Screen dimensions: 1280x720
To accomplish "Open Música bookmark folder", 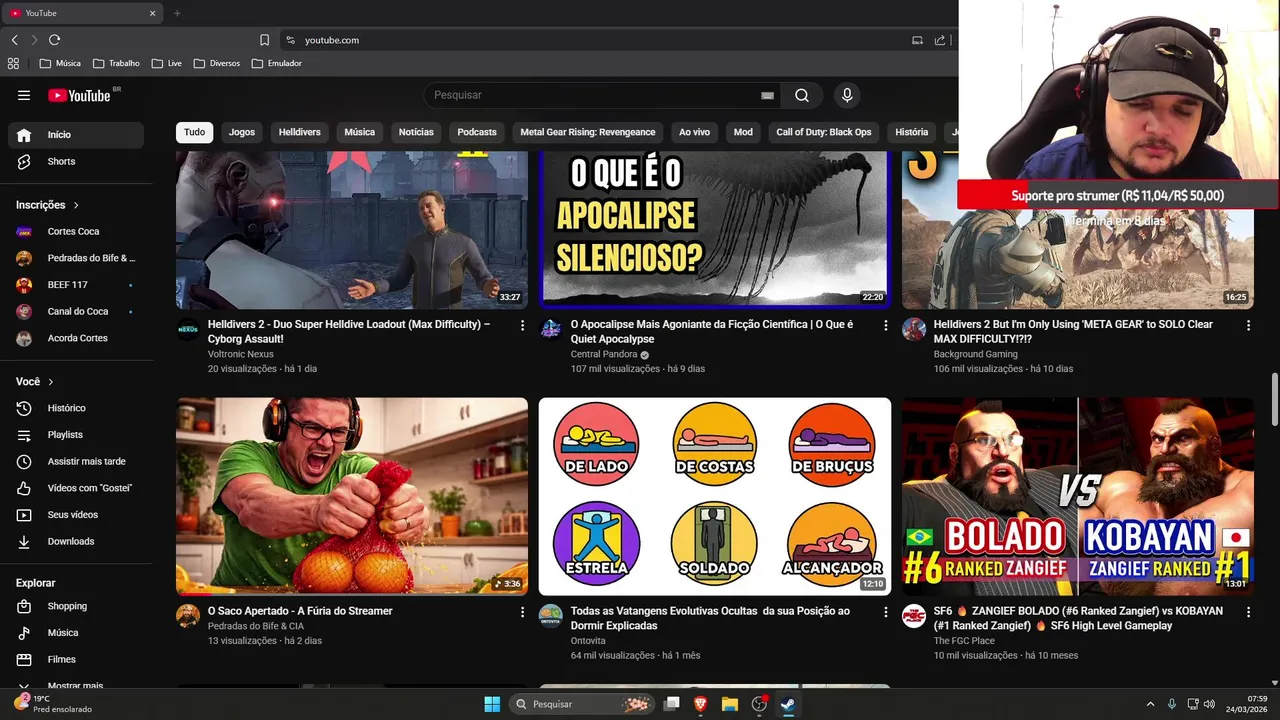I will (x=60, y=63).
